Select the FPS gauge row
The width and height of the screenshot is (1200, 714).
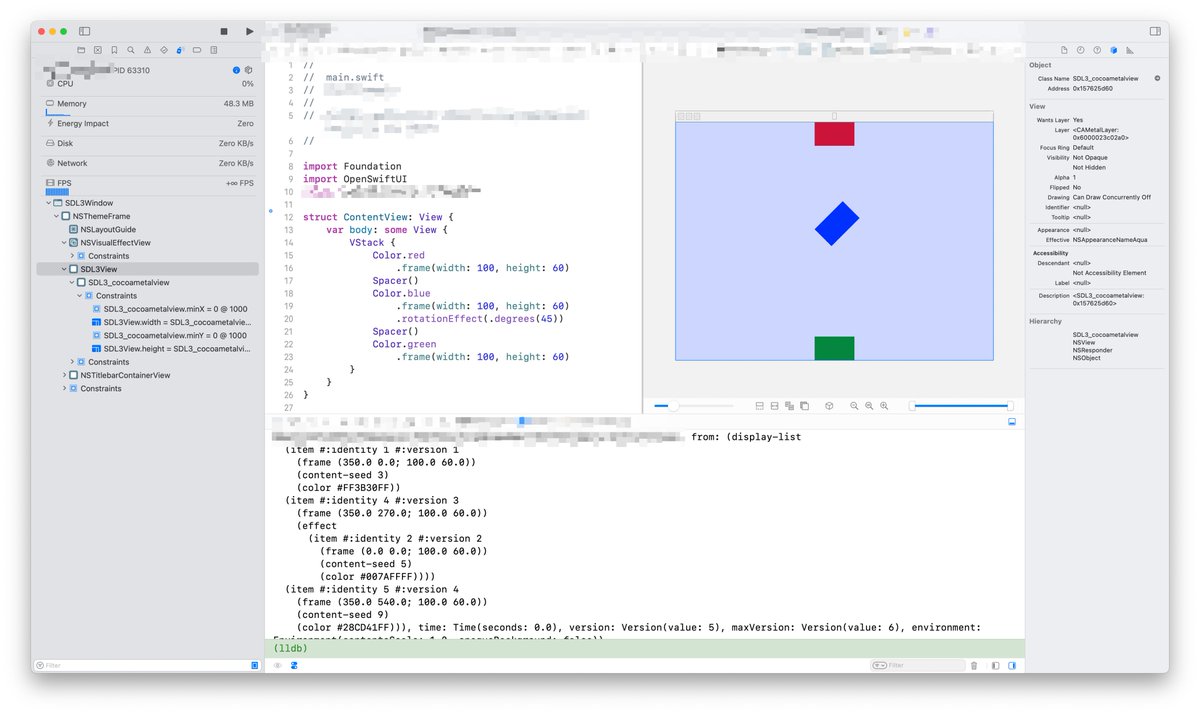[x=148, y=185]
